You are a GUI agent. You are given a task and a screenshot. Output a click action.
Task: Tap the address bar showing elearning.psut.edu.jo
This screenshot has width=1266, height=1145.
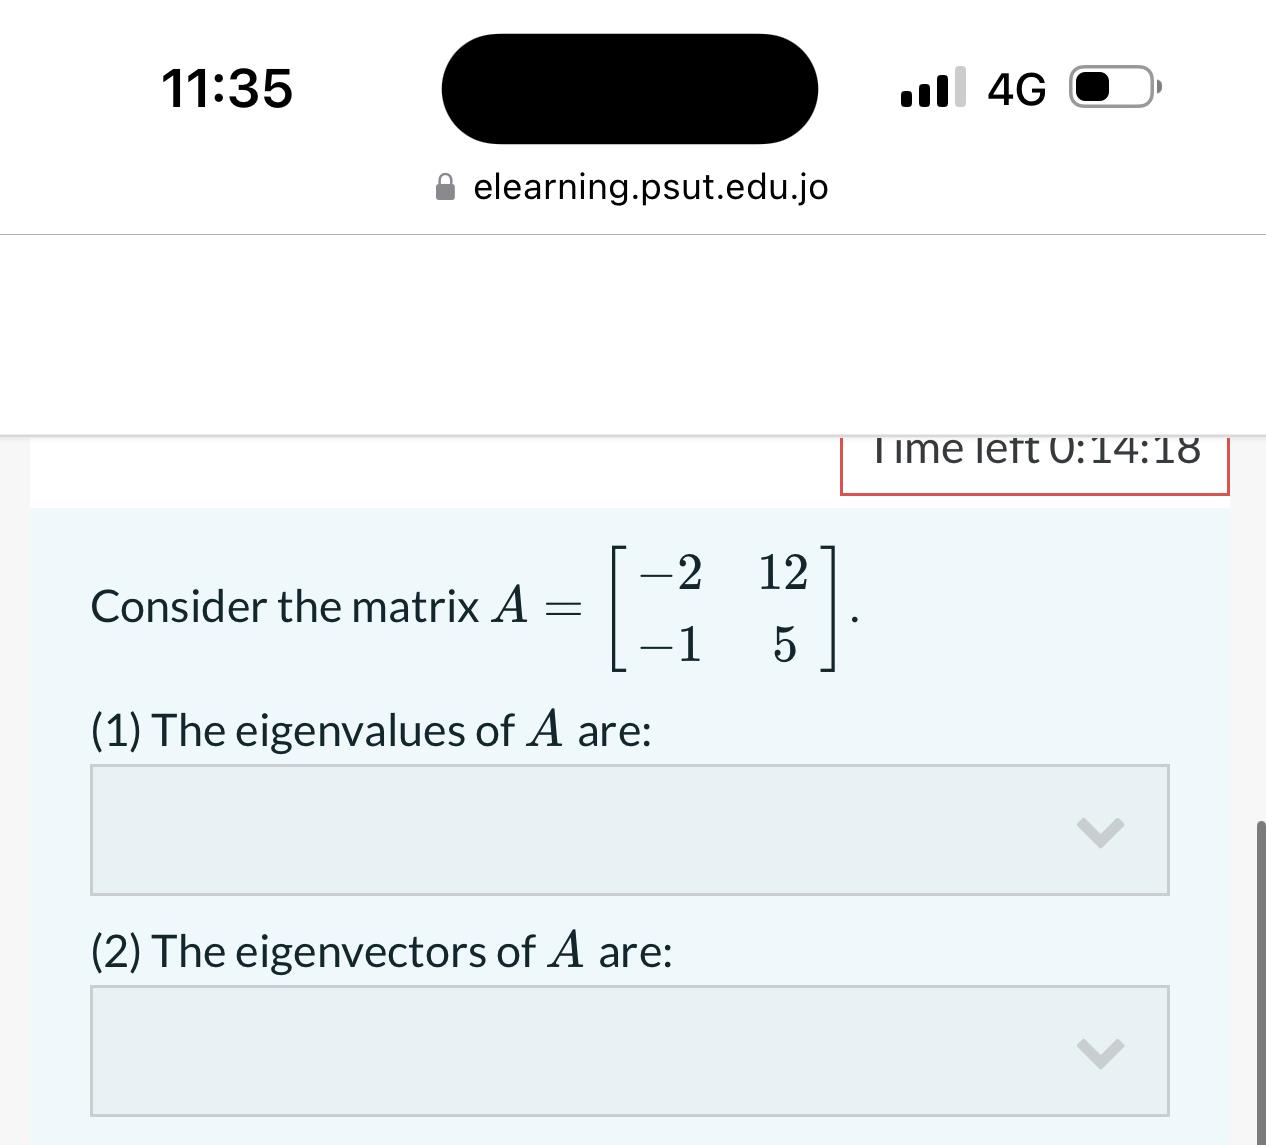tap(652, 186)
